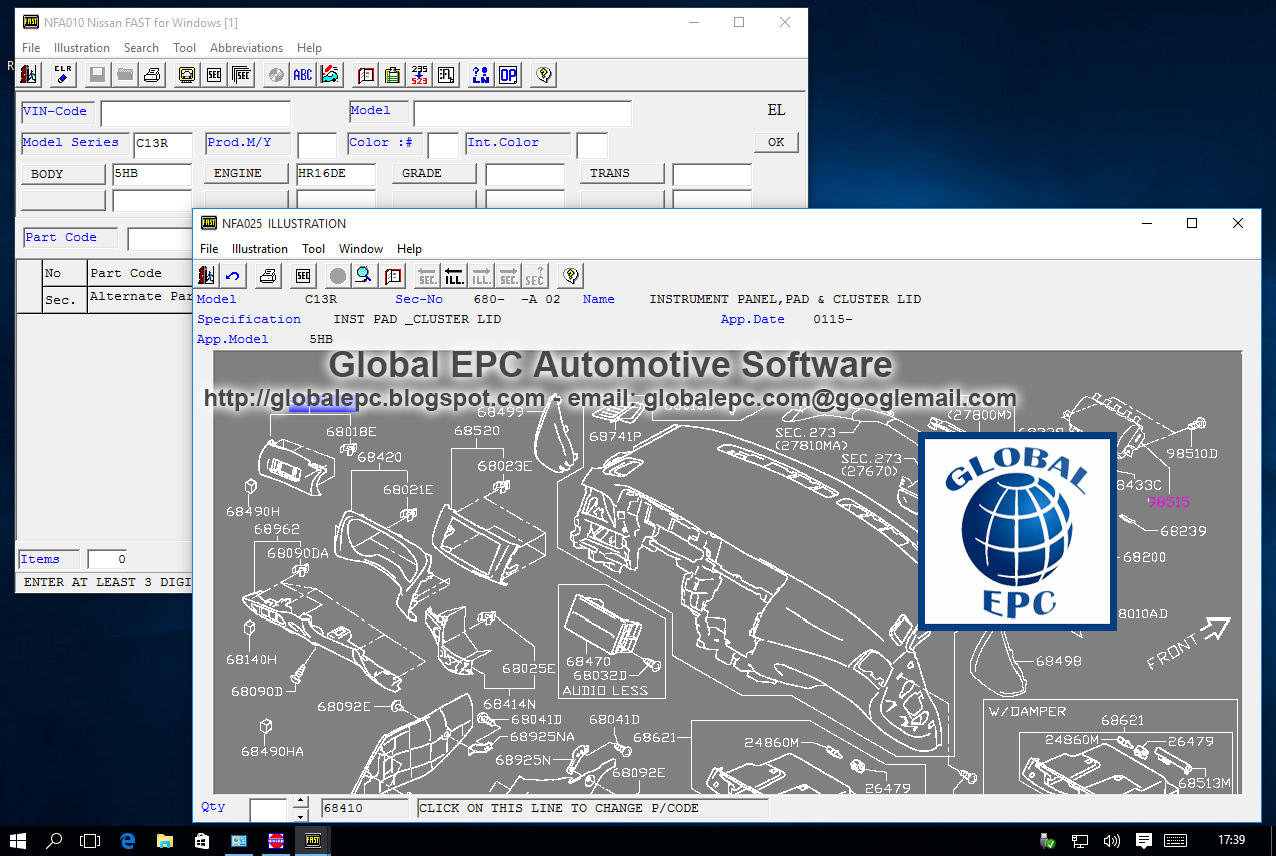This screenshot has height=856, width=1276.
Task: Click the Color :# input field
Action: coord(443,145)
